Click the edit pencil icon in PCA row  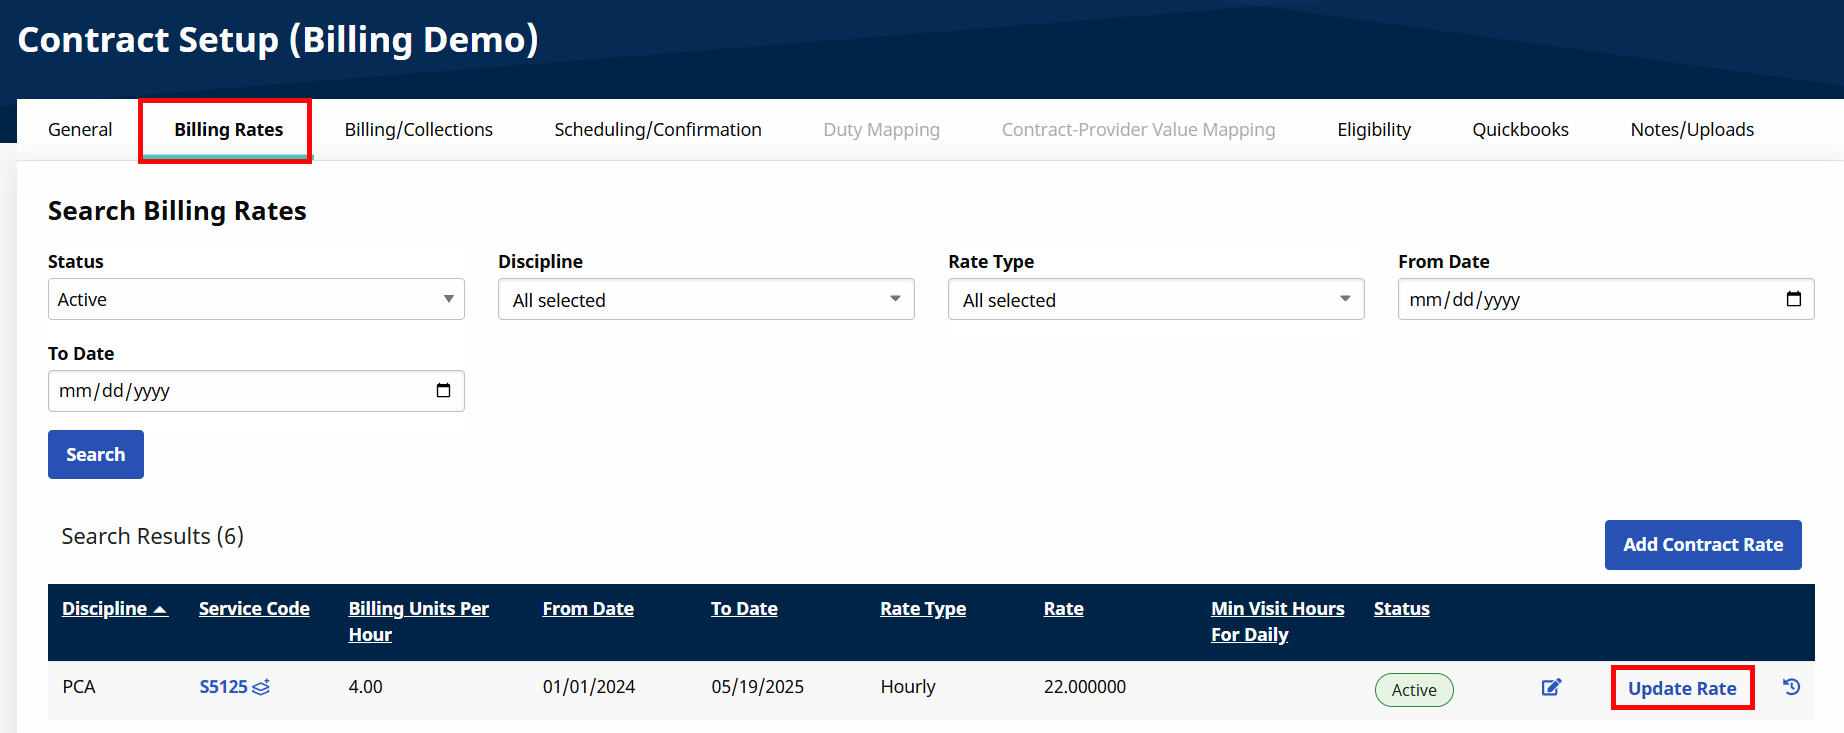click(x=1551, y=687)
